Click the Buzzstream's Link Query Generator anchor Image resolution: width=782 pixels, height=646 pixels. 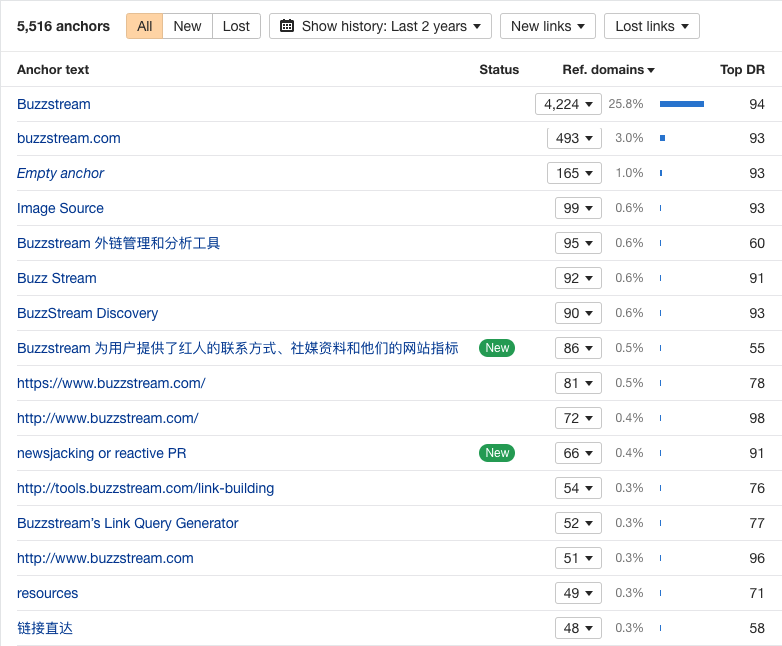point(128,523)
